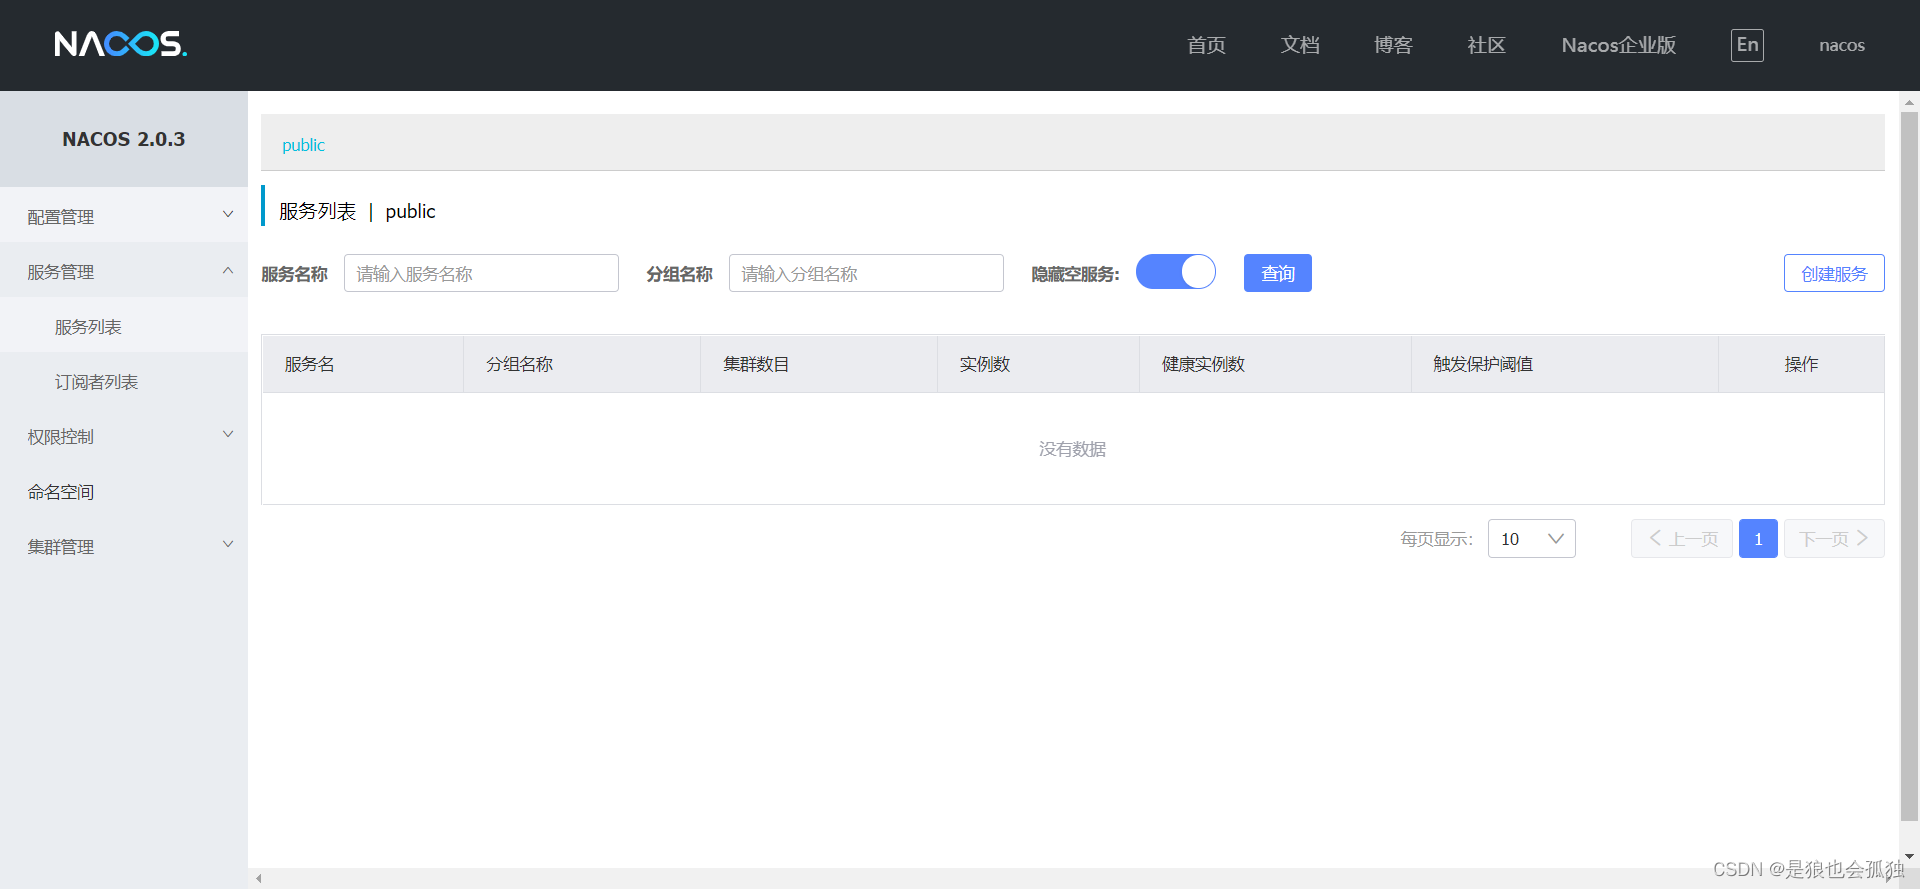The height and width of the screenshot is (889, 1920).
Task: Open 社区 in the top navigation
Action: tap(1486, 45)
